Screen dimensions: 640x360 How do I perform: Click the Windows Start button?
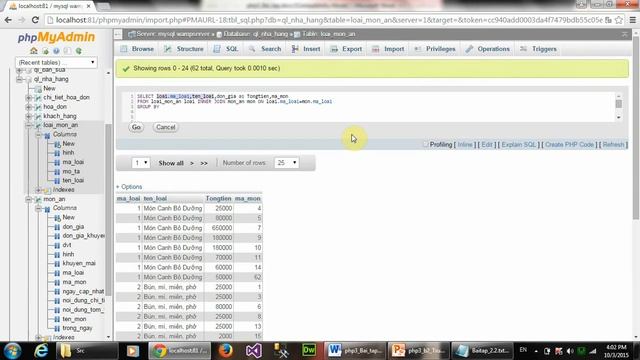12,351
